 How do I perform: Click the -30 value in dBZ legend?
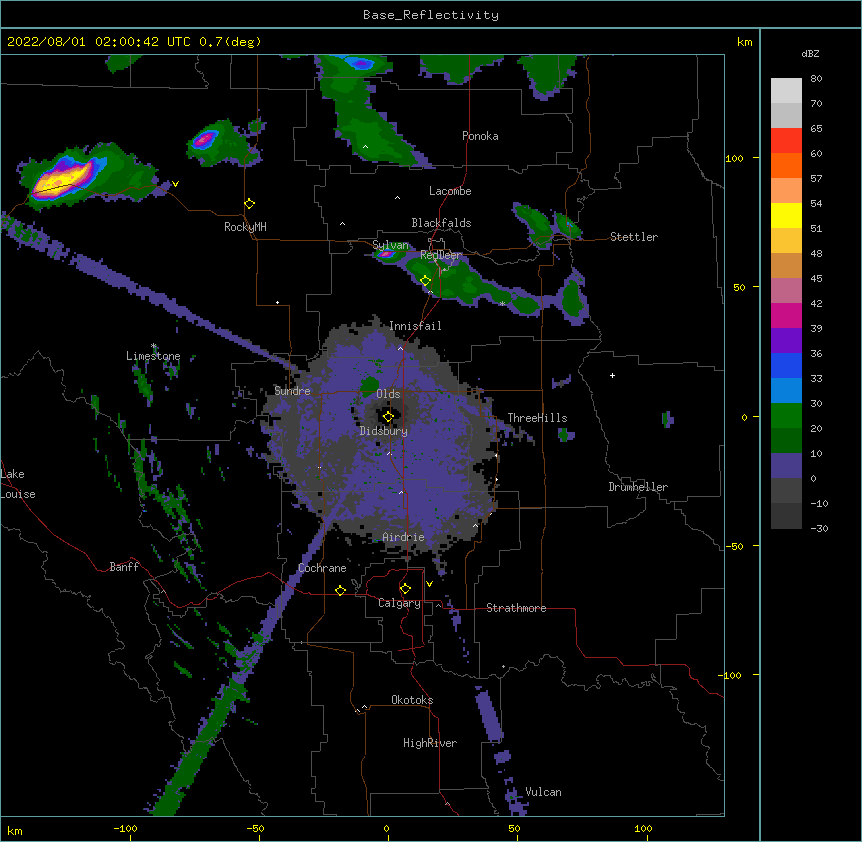click(819, 529)
